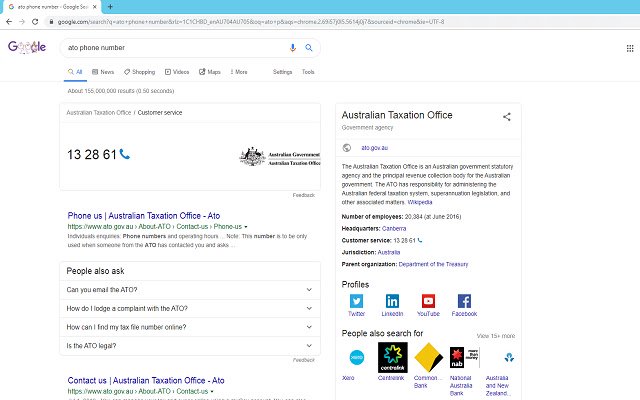Viewport: 640px width, 400px height.
Task: Select the Xero thumbnail
Action: point(357,358)
